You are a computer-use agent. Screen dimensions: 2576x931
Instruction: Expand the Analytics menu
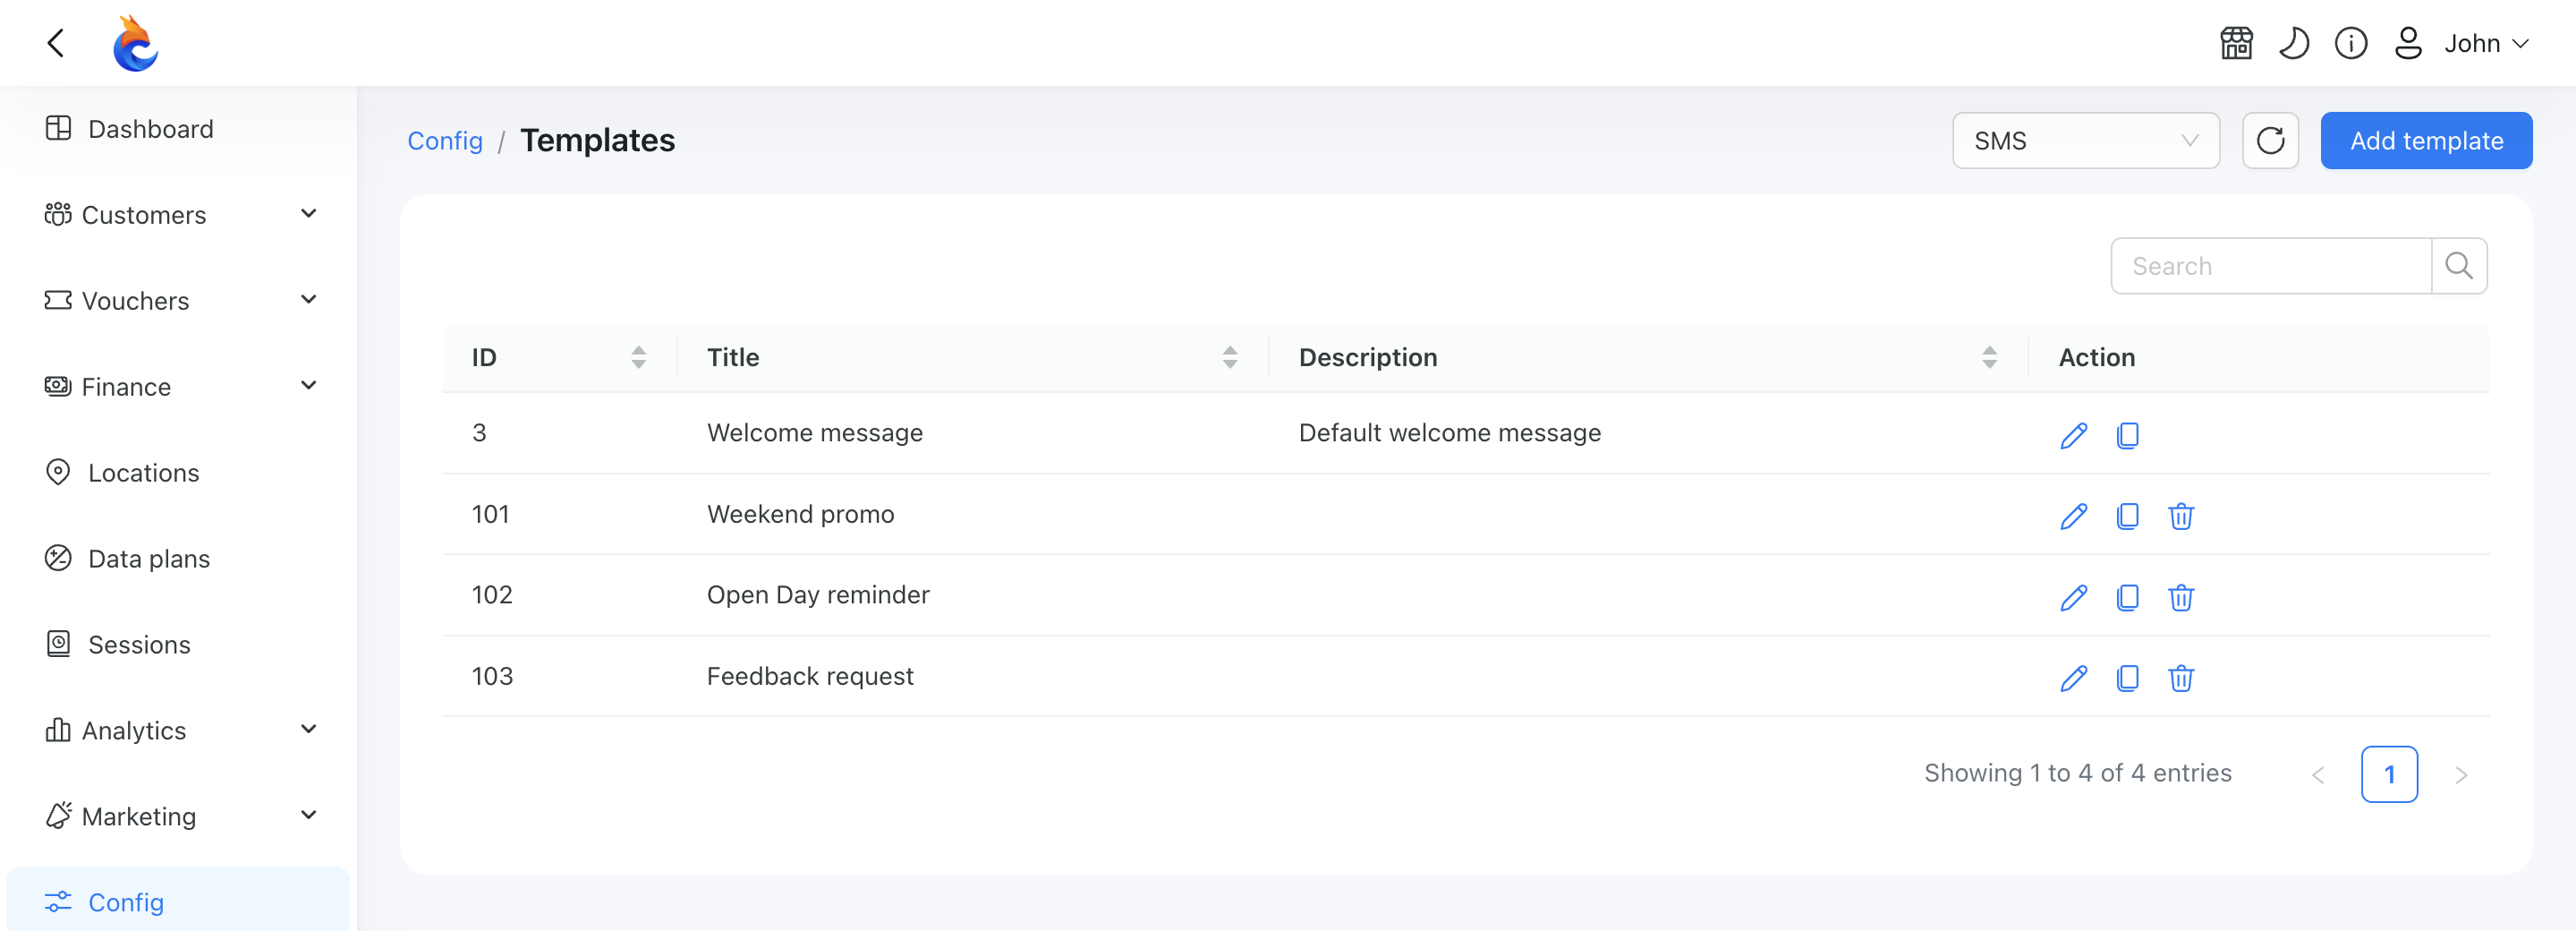click(x=178, y=731)
